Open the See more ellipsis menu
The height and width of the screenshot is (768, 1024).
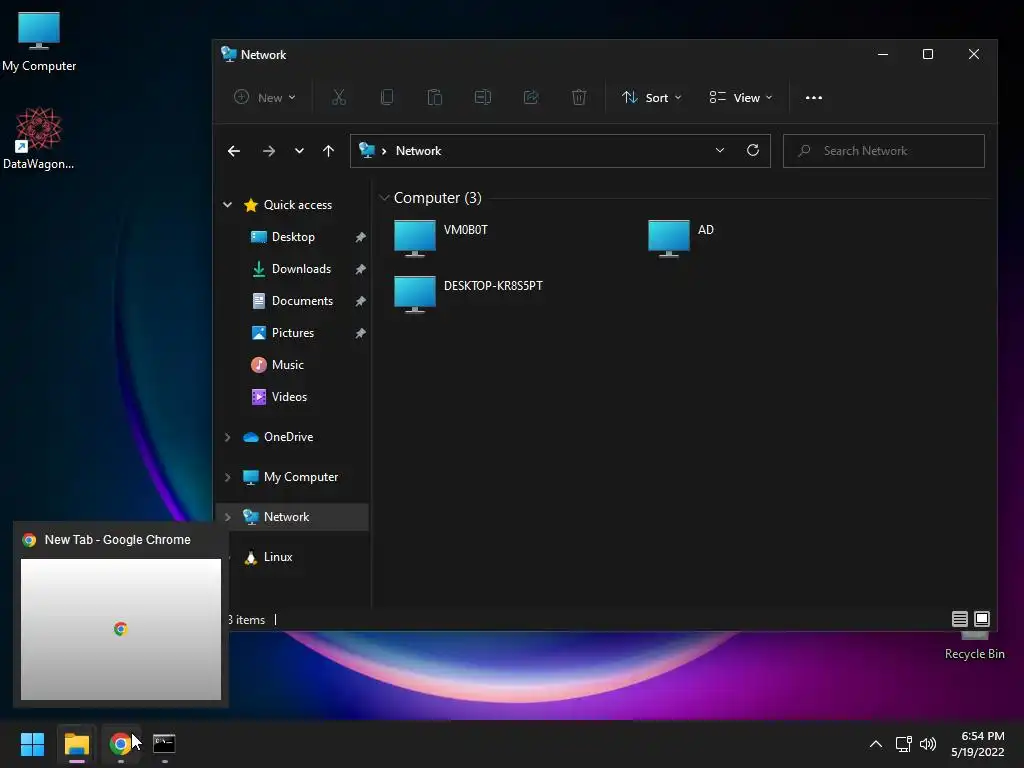(814, 97)
